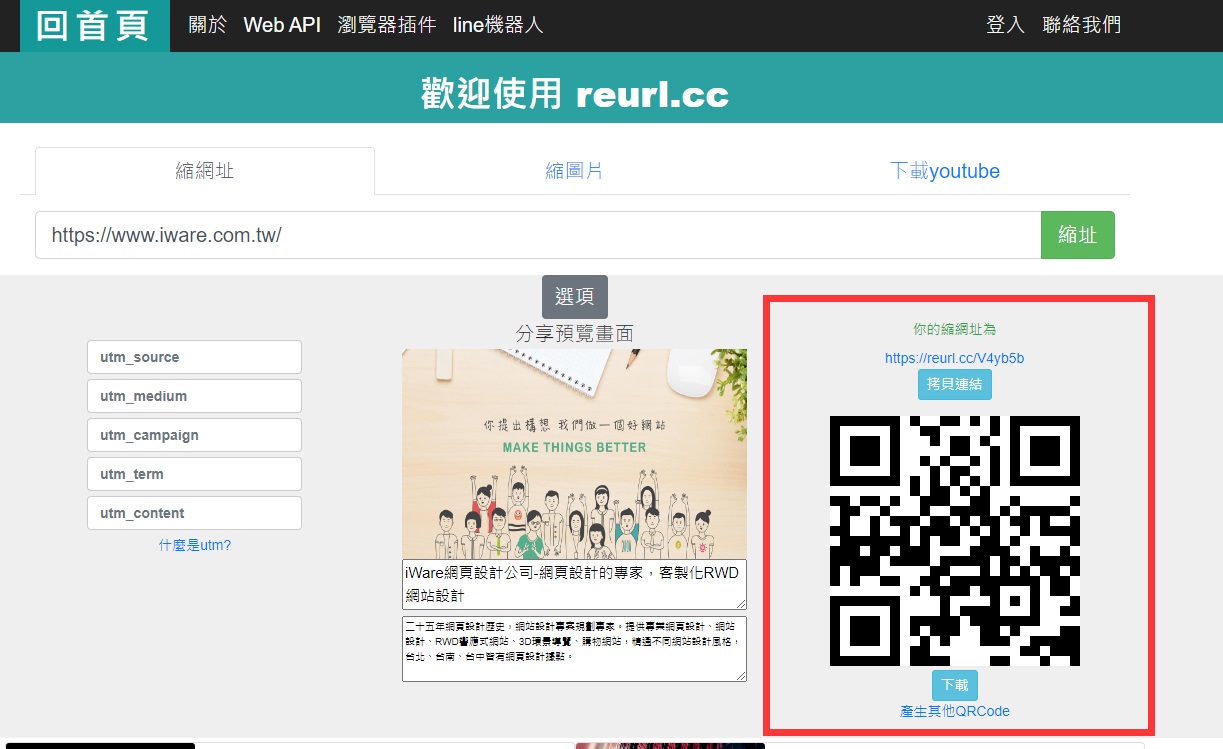
Task: Click 登入 to sign in
Action: click(1005, 25)
